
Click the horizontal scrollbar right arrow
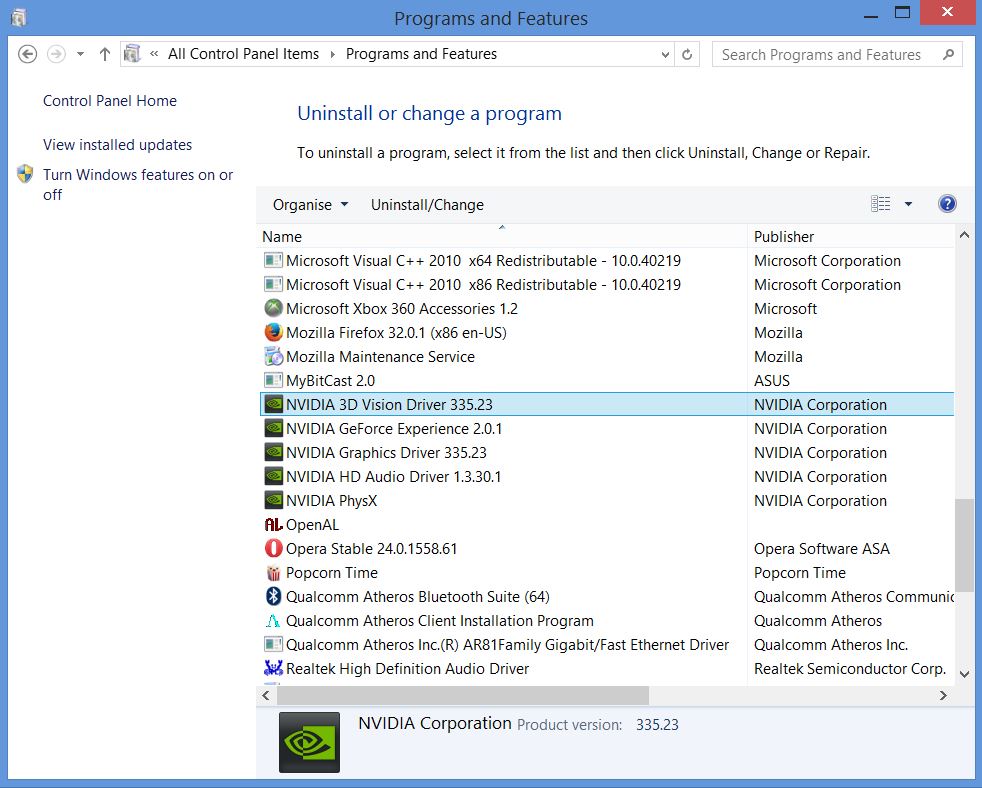pos(943,695)
